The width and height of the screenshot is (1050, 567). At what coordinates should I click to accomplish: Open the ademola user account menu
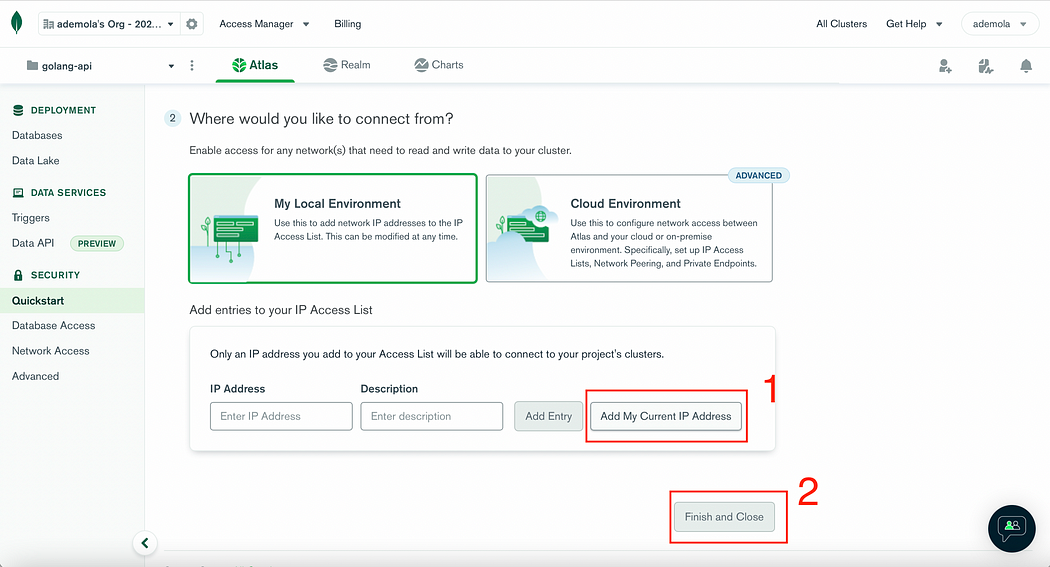coord(1000,24)
